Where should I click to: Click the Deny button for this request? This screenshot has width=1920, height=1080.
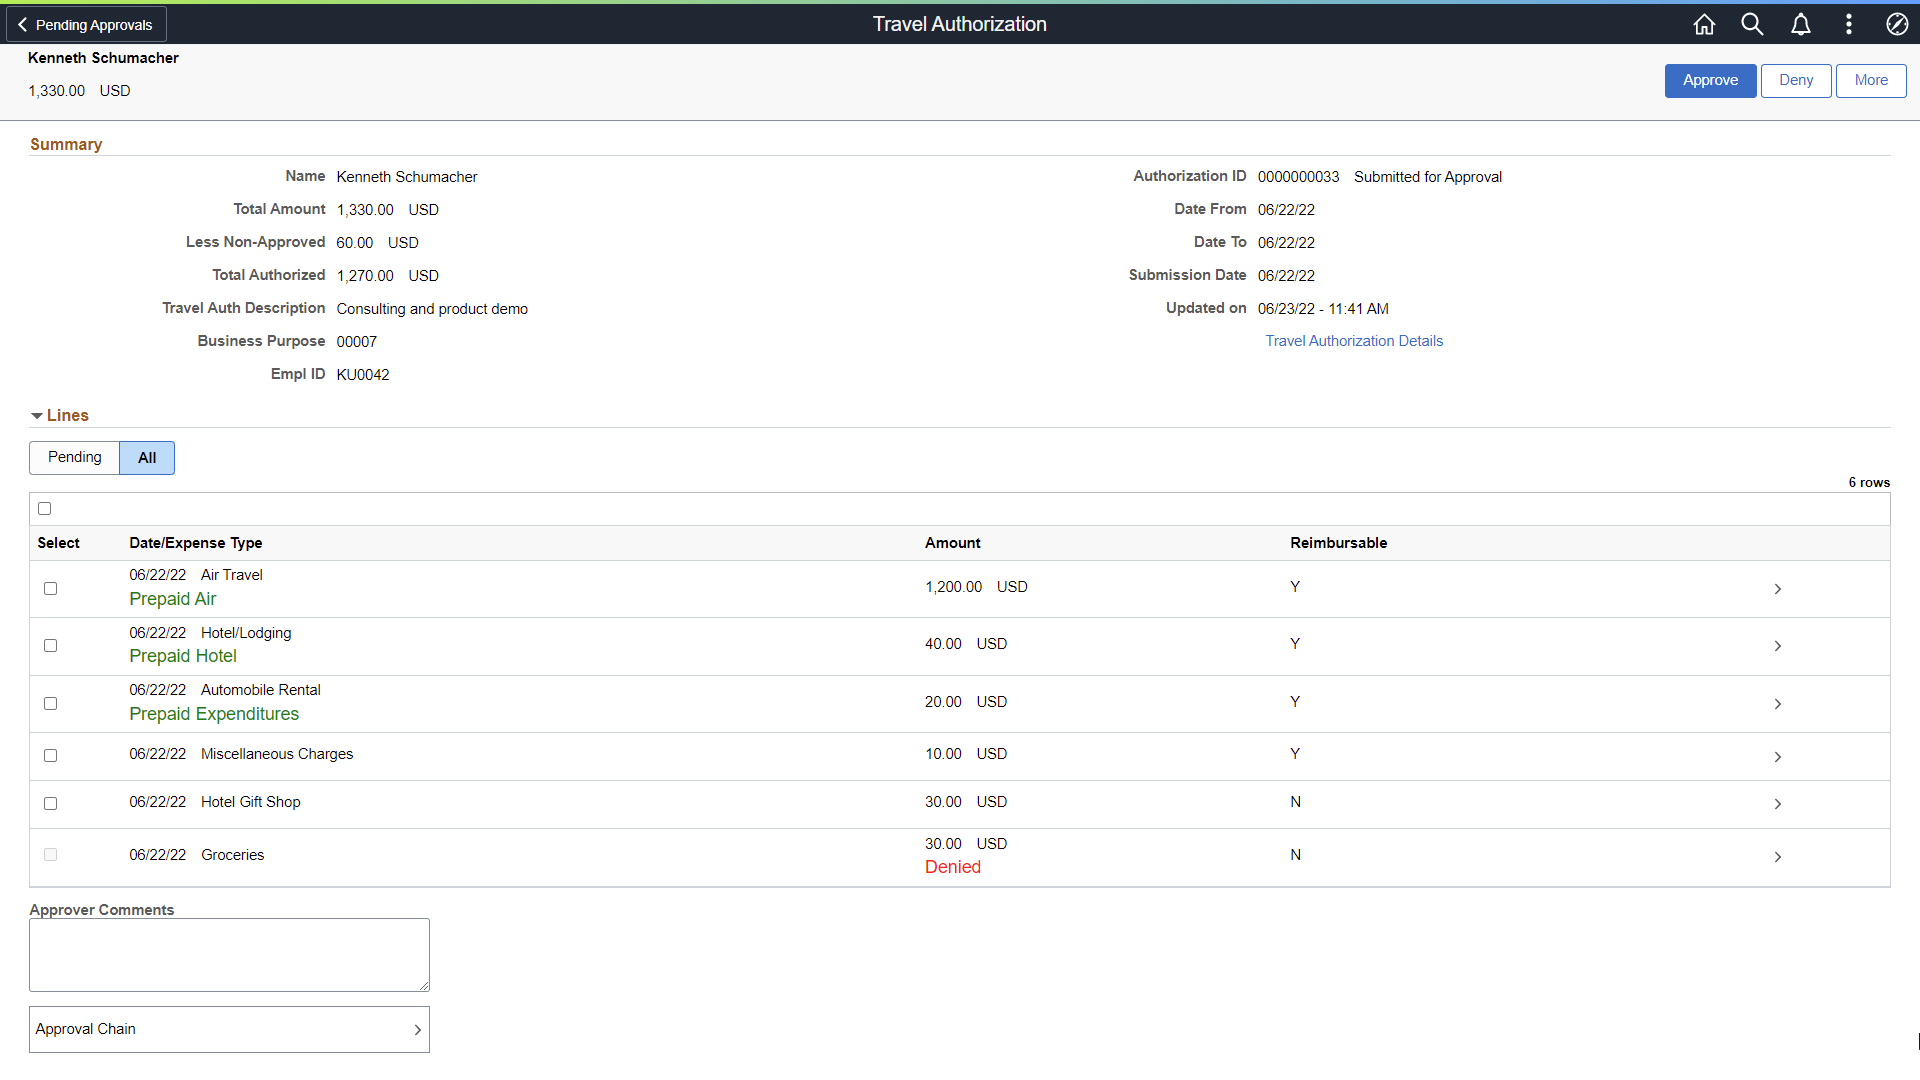1796,80
